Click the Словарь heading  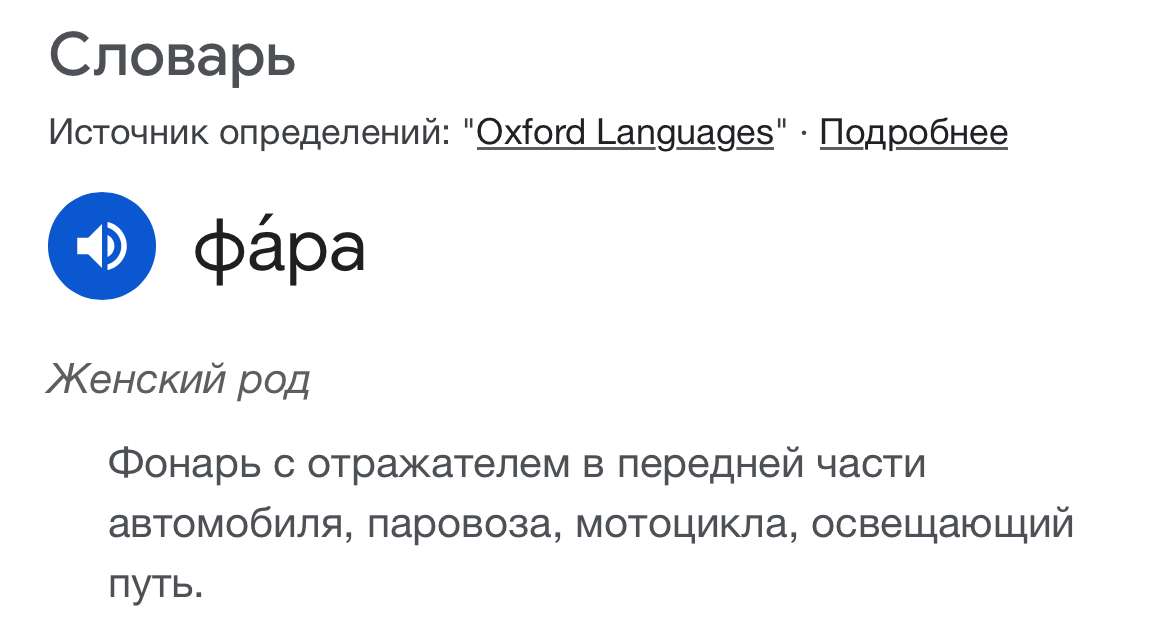coord(172,57)
